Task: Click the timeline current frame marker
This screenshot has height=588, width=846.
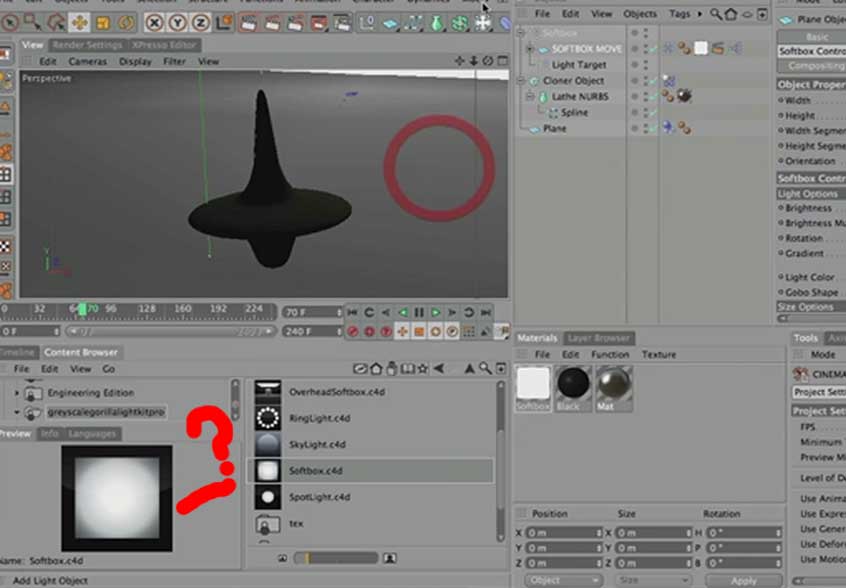Action: 82,310
